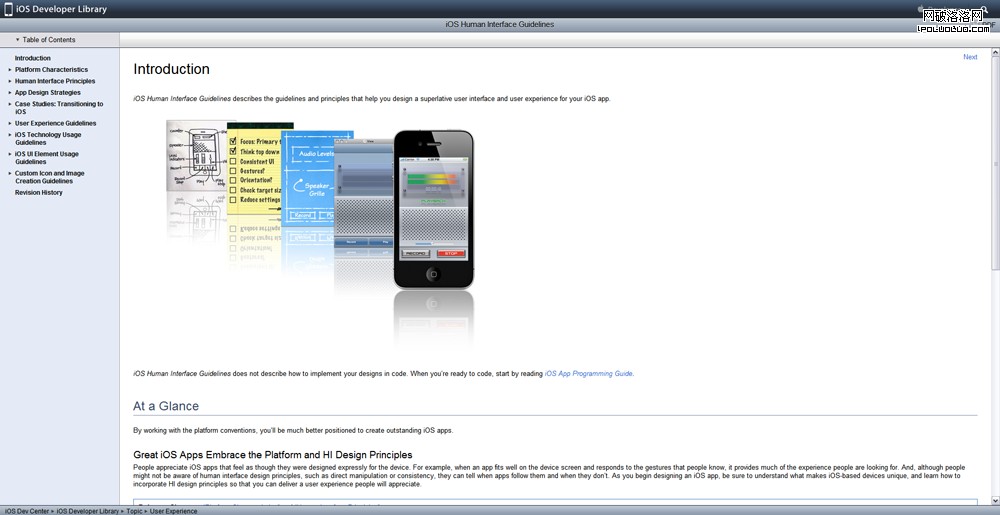Expand Custom Icon and Image Creation triangle
1000x515 pixels.
pos(10,173)
